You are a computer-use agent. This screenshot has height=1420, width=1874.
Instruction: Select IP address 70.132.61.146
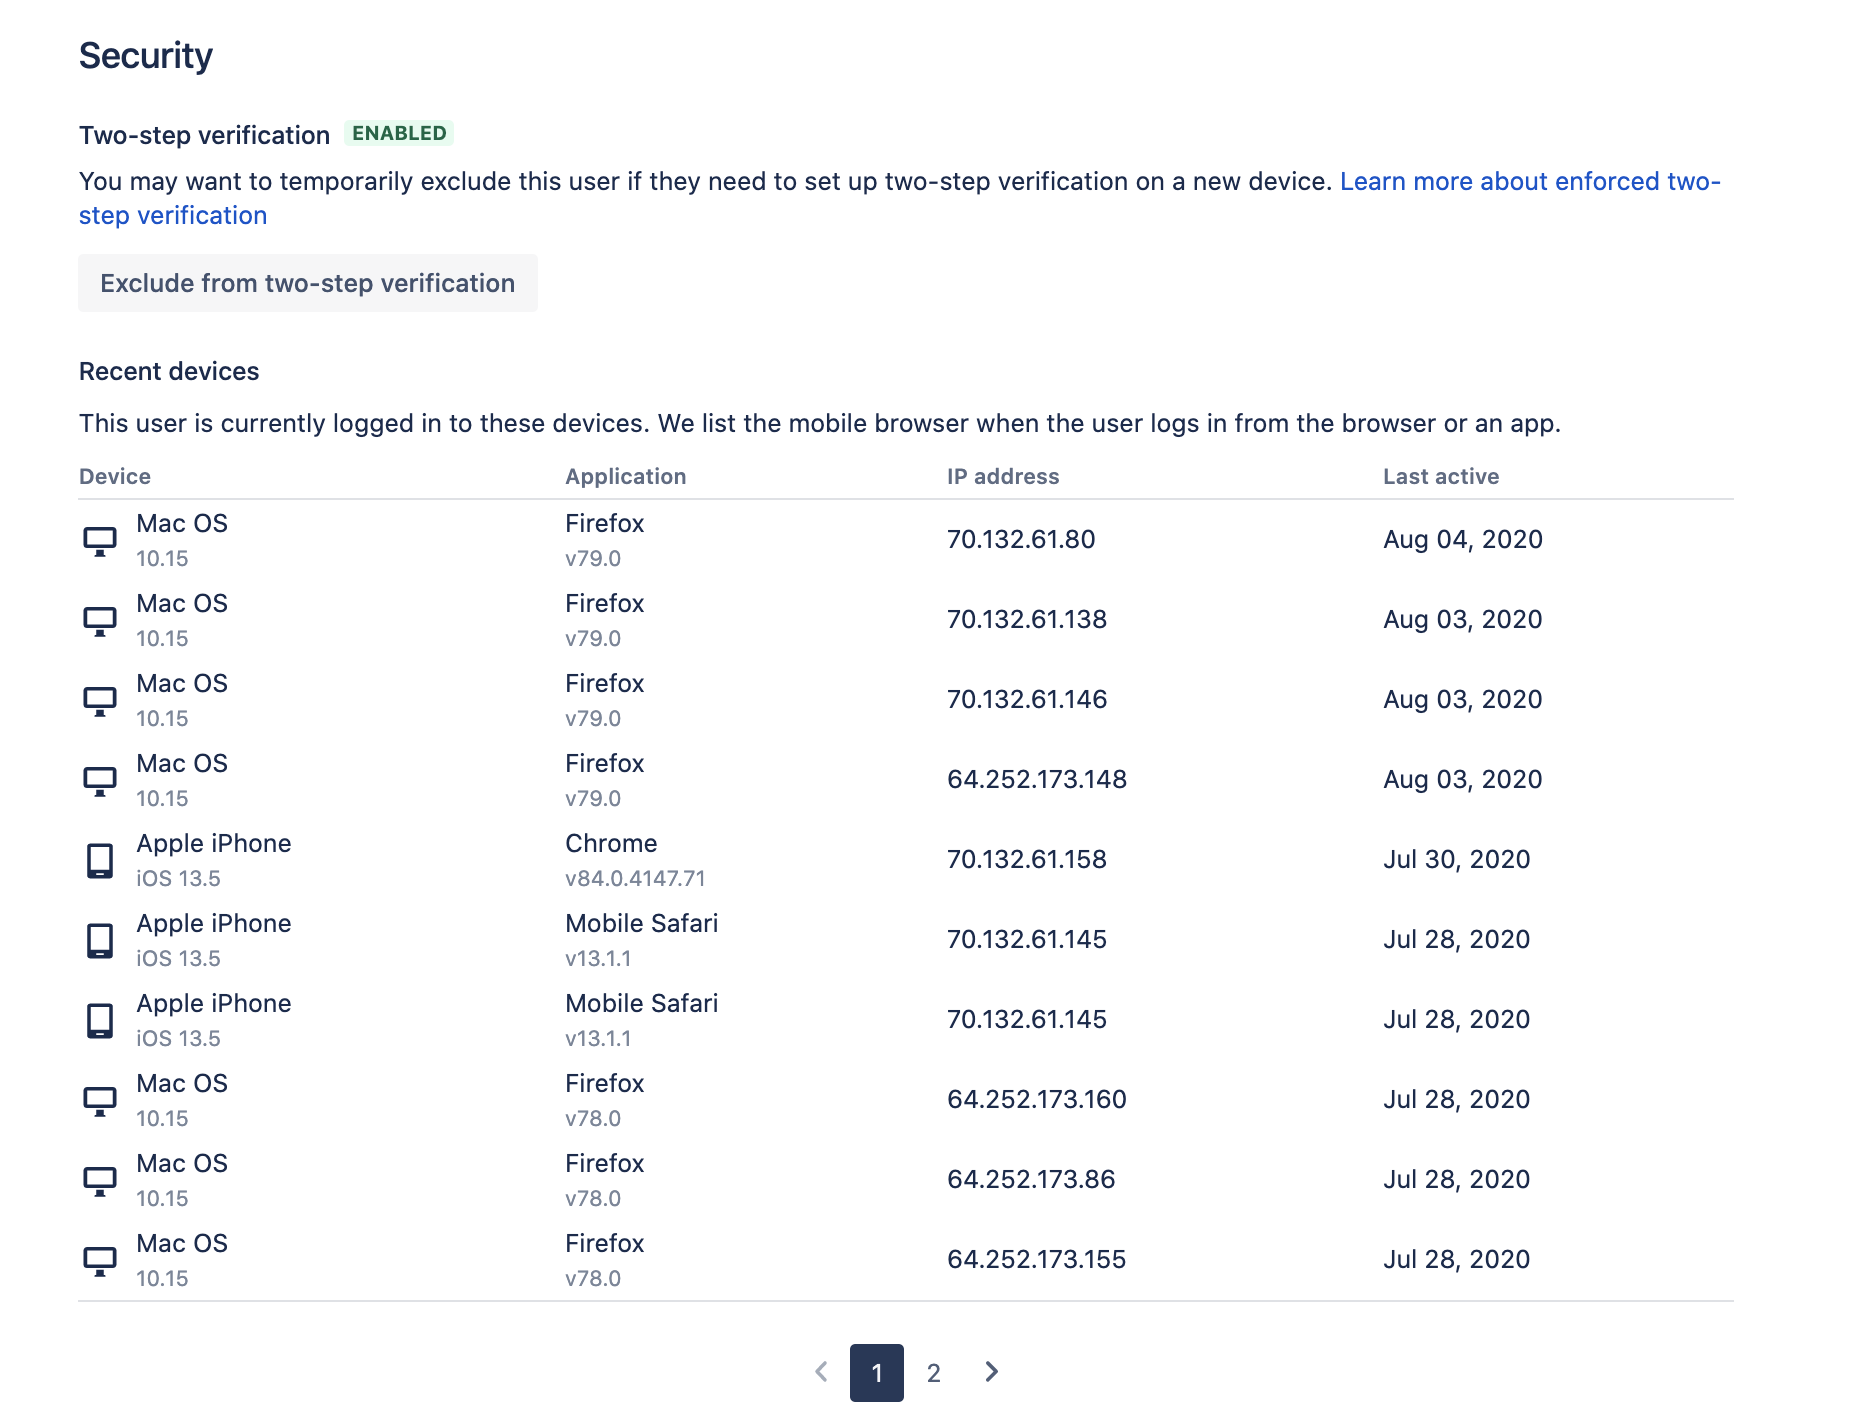[1027, 699]
